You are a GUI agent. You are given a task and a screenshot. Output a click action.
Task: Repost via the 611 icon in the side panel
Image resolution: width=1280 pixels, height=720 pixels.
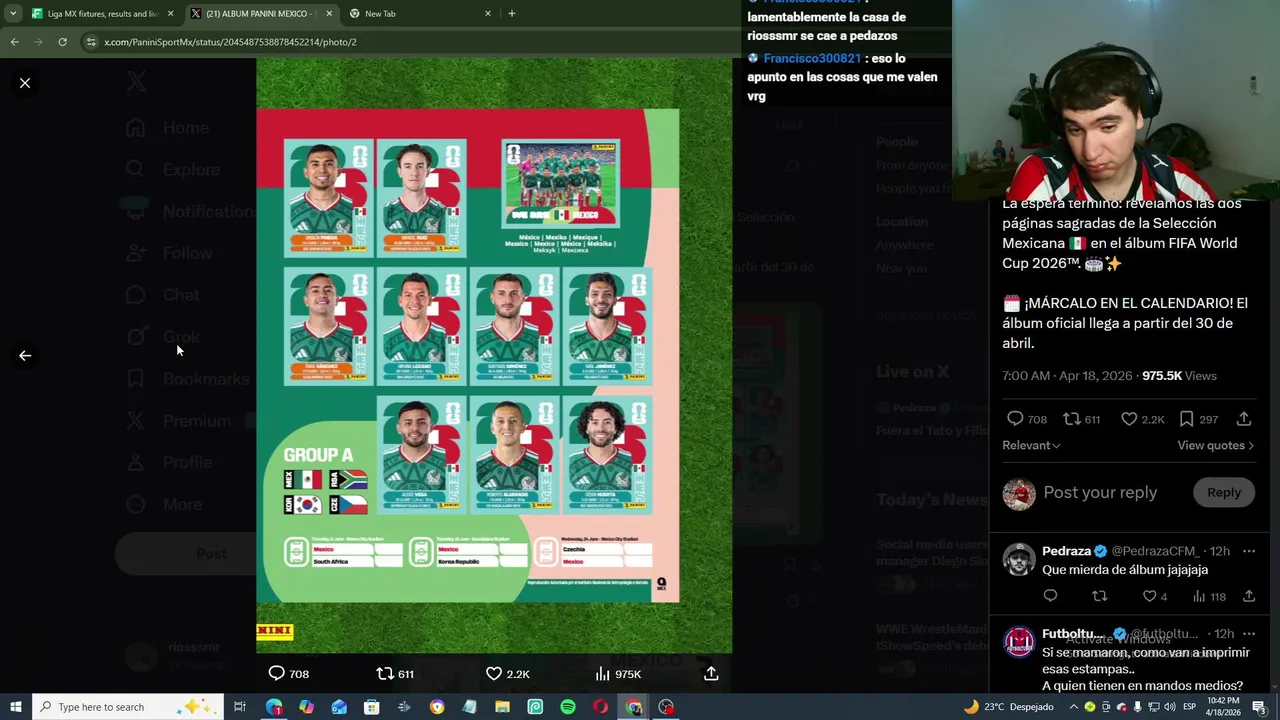[x=1081, y=419]
